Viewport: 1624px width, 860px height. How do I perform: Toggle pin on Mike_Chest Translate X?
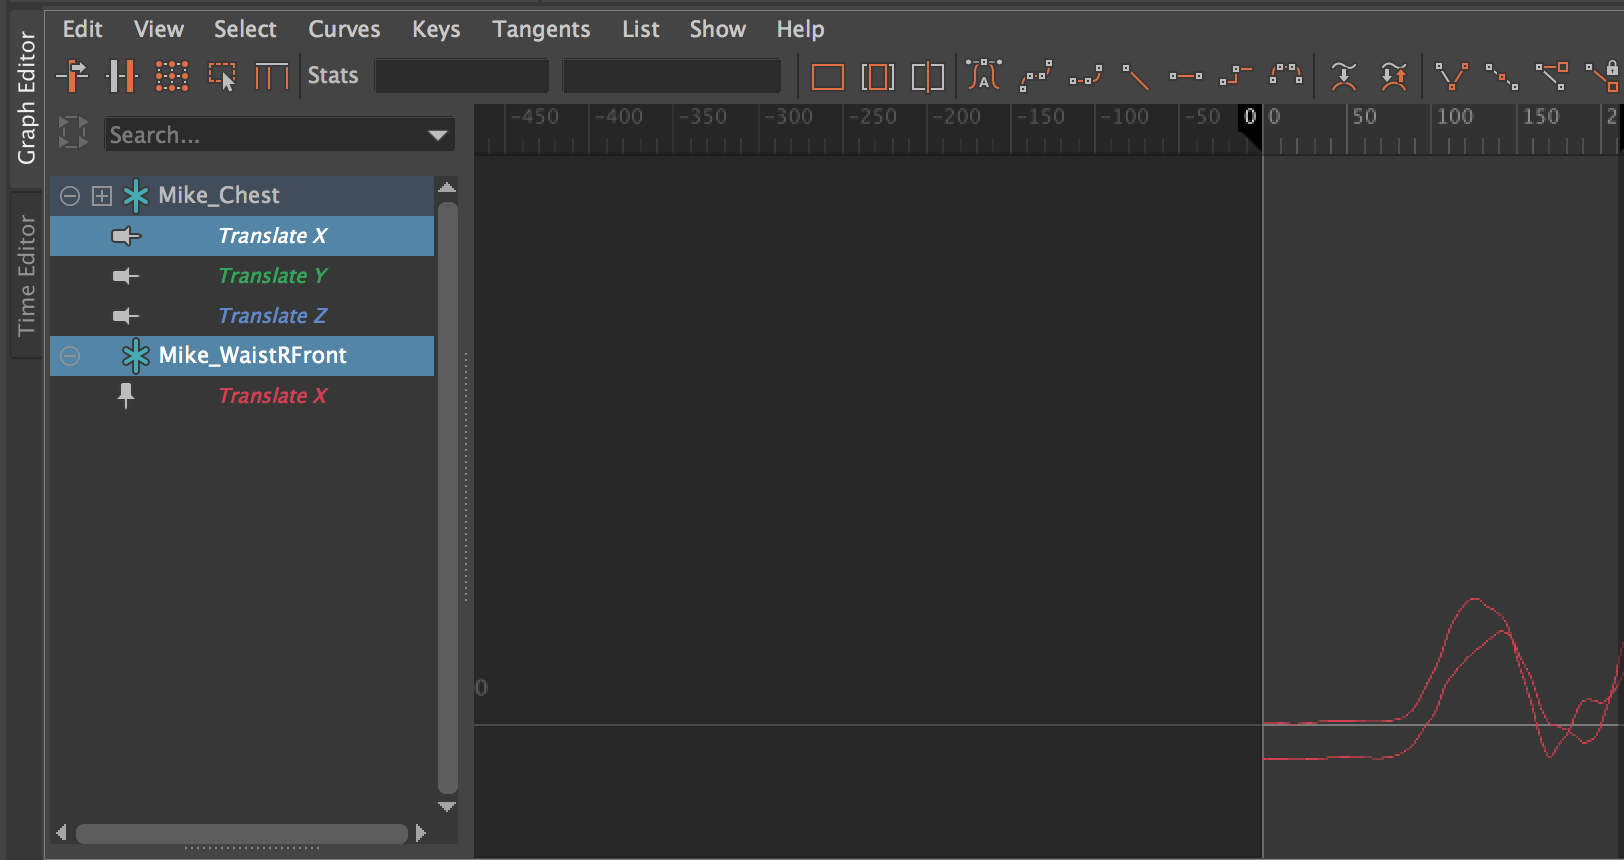click(x=126, y=236)
